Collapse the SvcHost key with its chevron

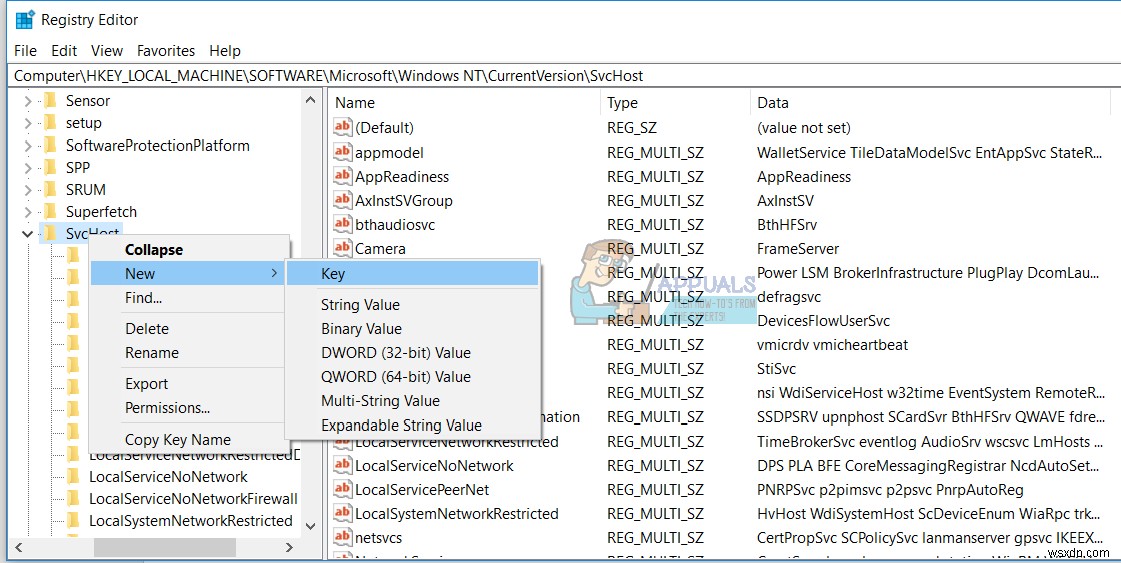28,234
